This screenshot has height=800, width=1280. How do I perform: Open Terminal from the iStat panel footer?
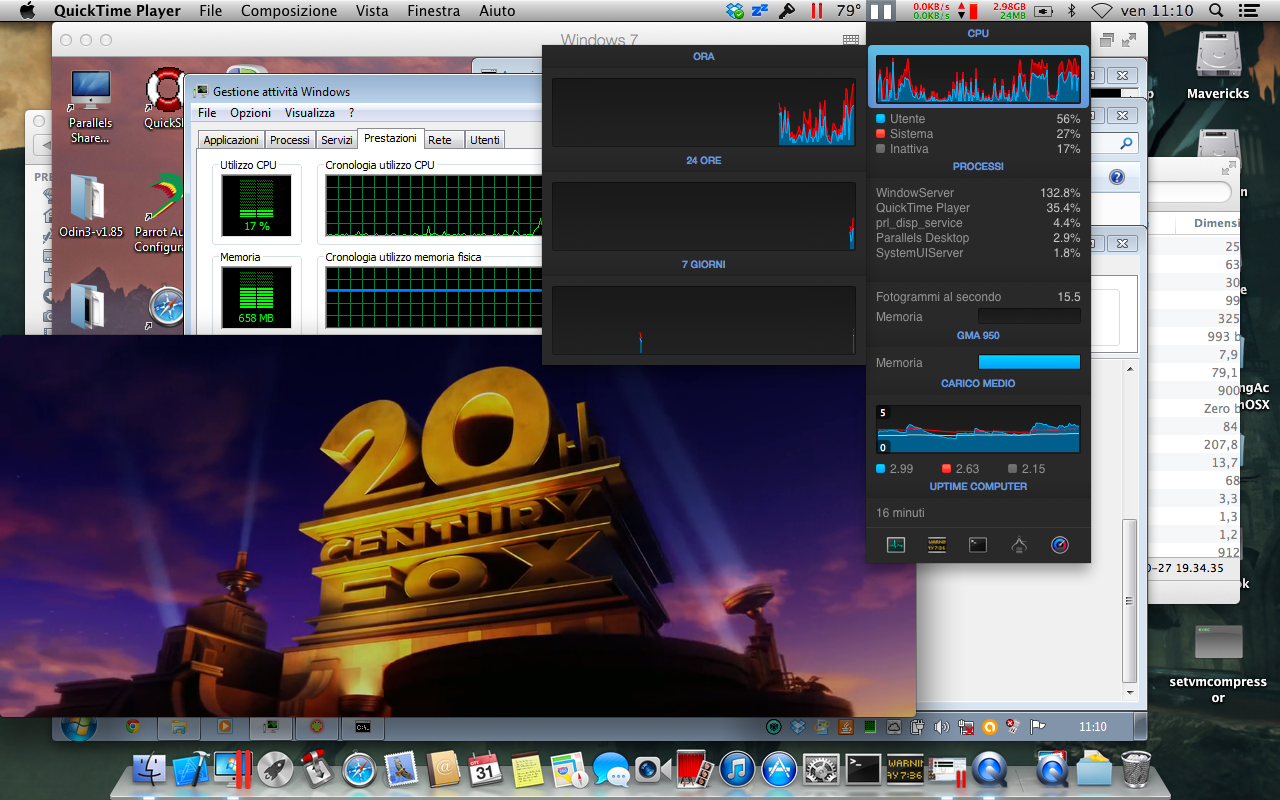point(978,545)
